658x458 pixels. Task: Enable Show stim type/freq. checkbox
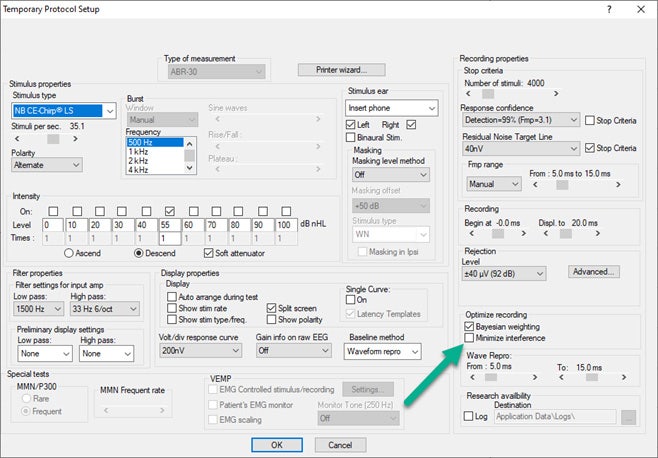[x=172, y=319]
